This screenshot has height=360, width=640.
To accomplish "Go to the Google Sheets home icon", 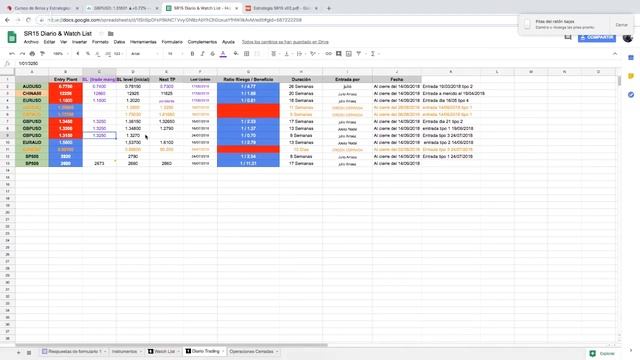I will pyautogui.click(x=12, y=37).
